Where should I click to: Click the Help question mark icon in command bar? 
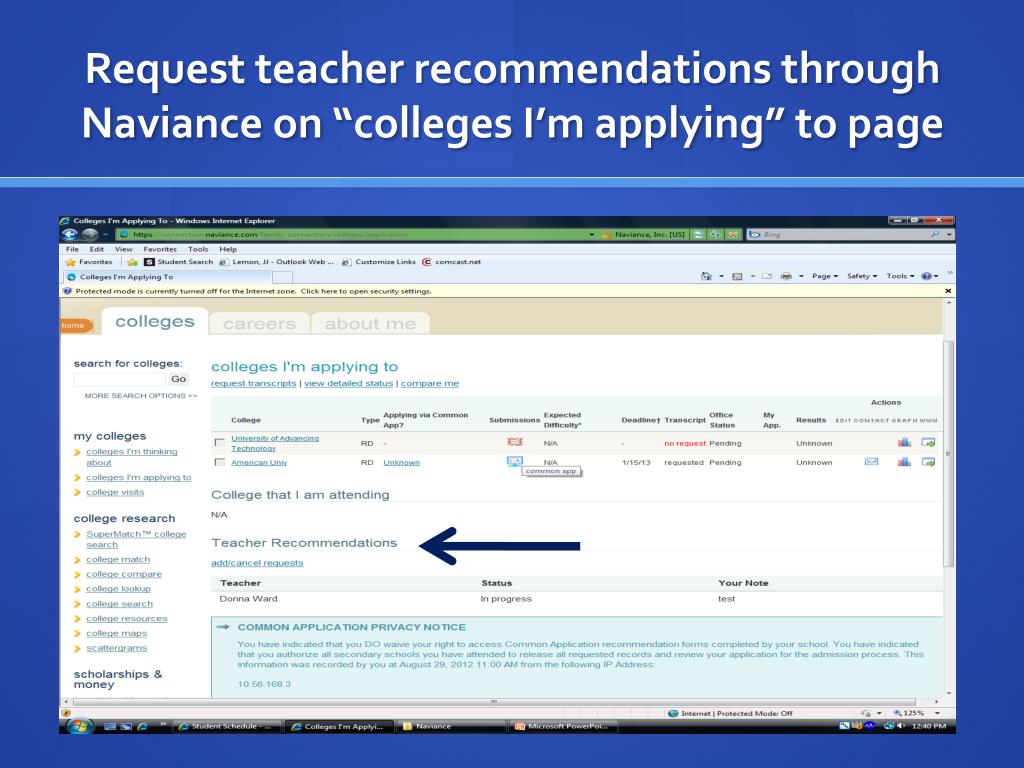click(x=926, y=276)
